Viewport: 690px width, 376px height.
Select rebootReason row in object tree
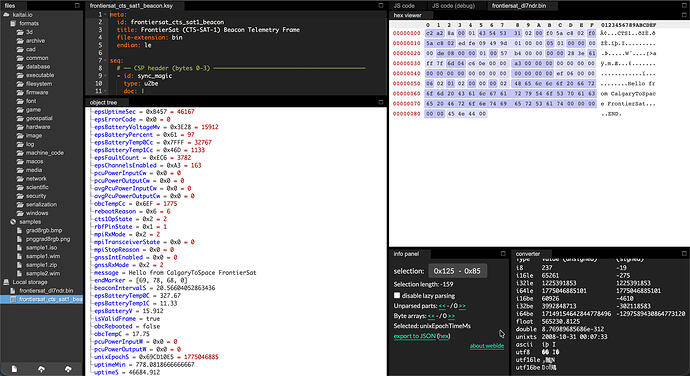(x=132, y=211)
